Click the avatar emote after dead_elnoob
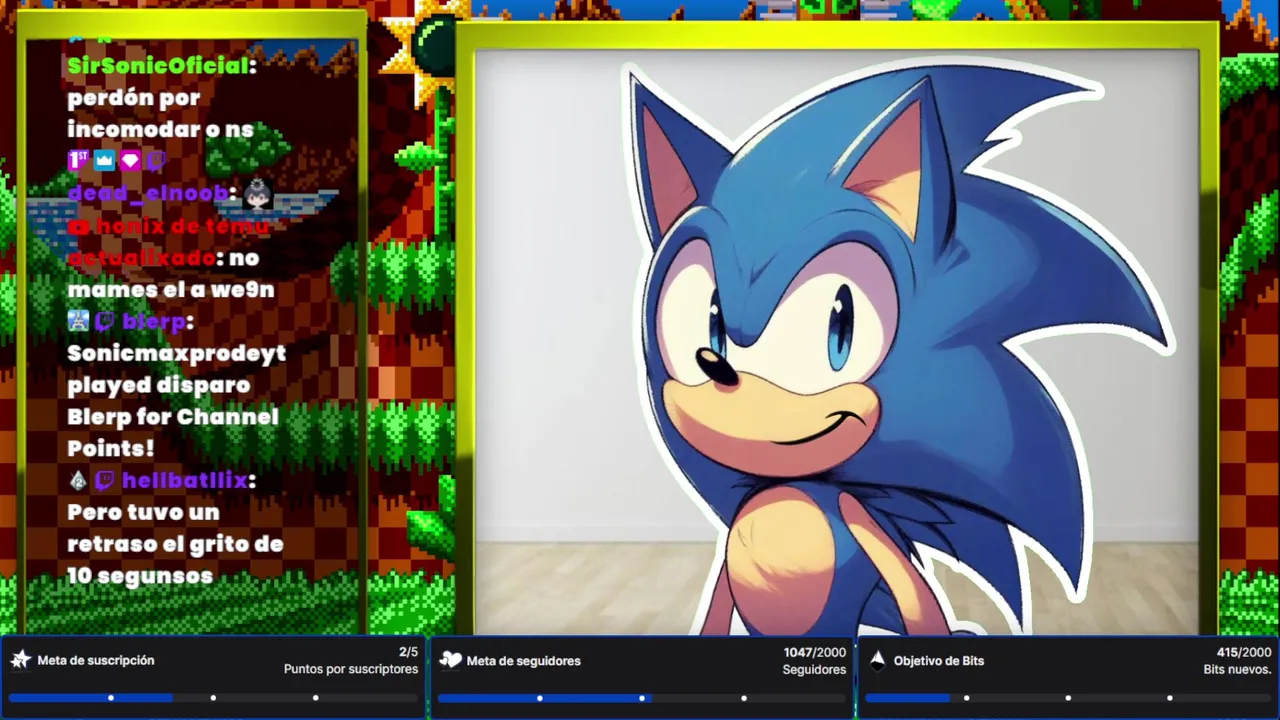The height and width of the screenshot is (720, 1280). click(x=258, y=194)
